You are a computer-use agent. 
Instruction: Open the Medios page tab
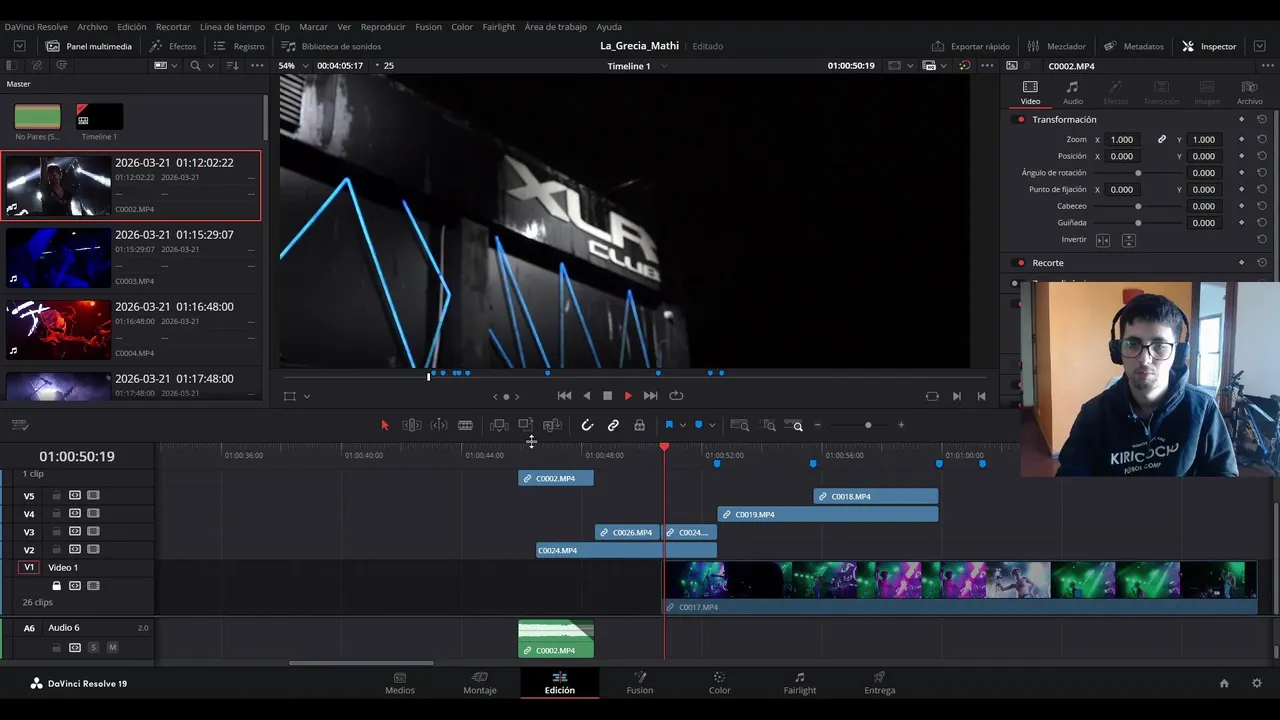coord(400,683)
